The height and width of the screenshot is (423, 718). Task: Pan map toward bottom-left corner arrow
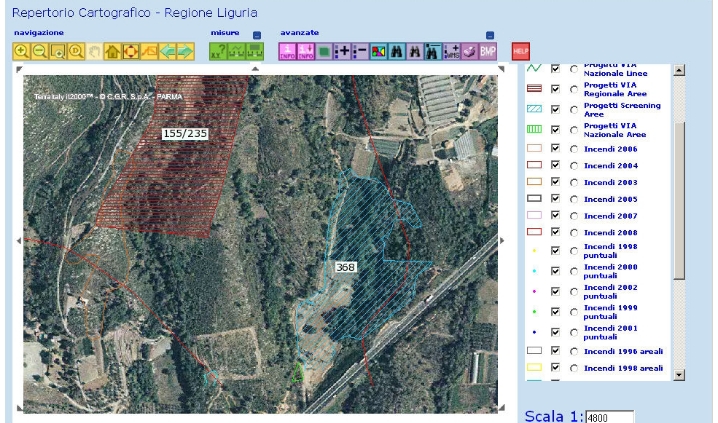(19, 407)
